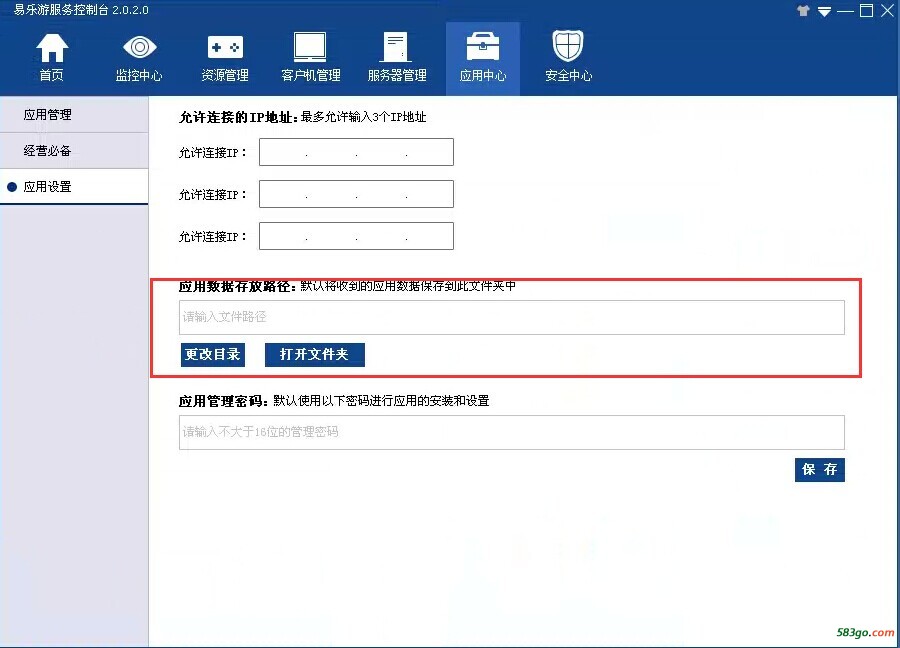Image resolution: width=900 pixels, height=648 pixels.
Task: Click the skin shirt icon in title bar
Action: [804, 10]
